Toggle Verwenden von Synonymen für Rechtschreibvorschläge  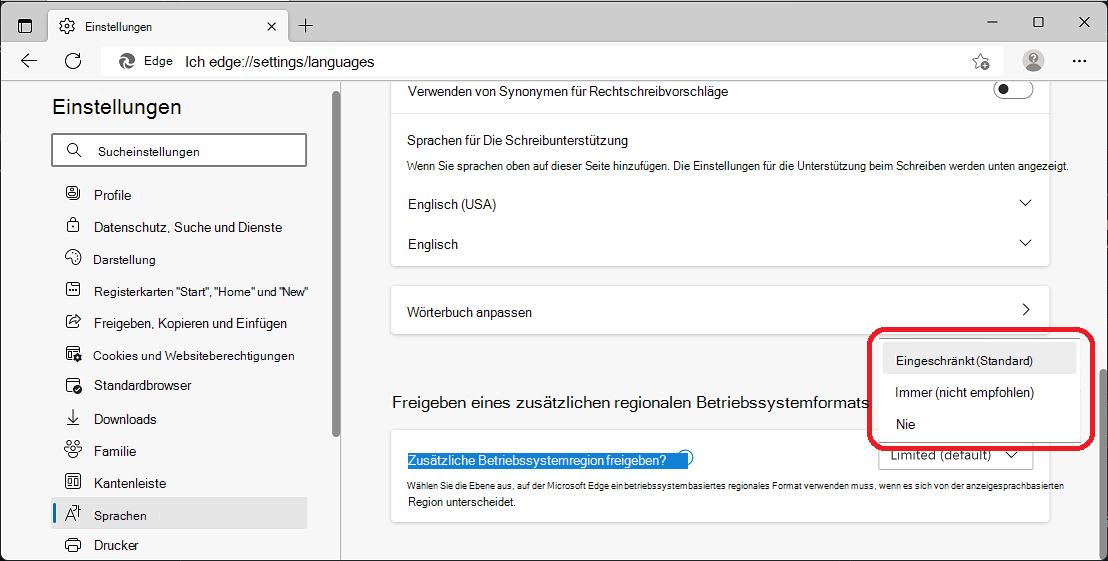click(x=1013, y=90)
